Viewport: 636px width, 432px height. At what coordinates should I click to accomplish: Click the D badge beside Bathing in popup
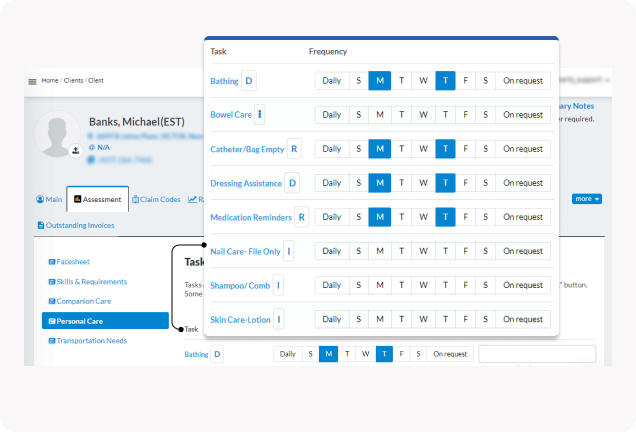[x=249, y=81]
